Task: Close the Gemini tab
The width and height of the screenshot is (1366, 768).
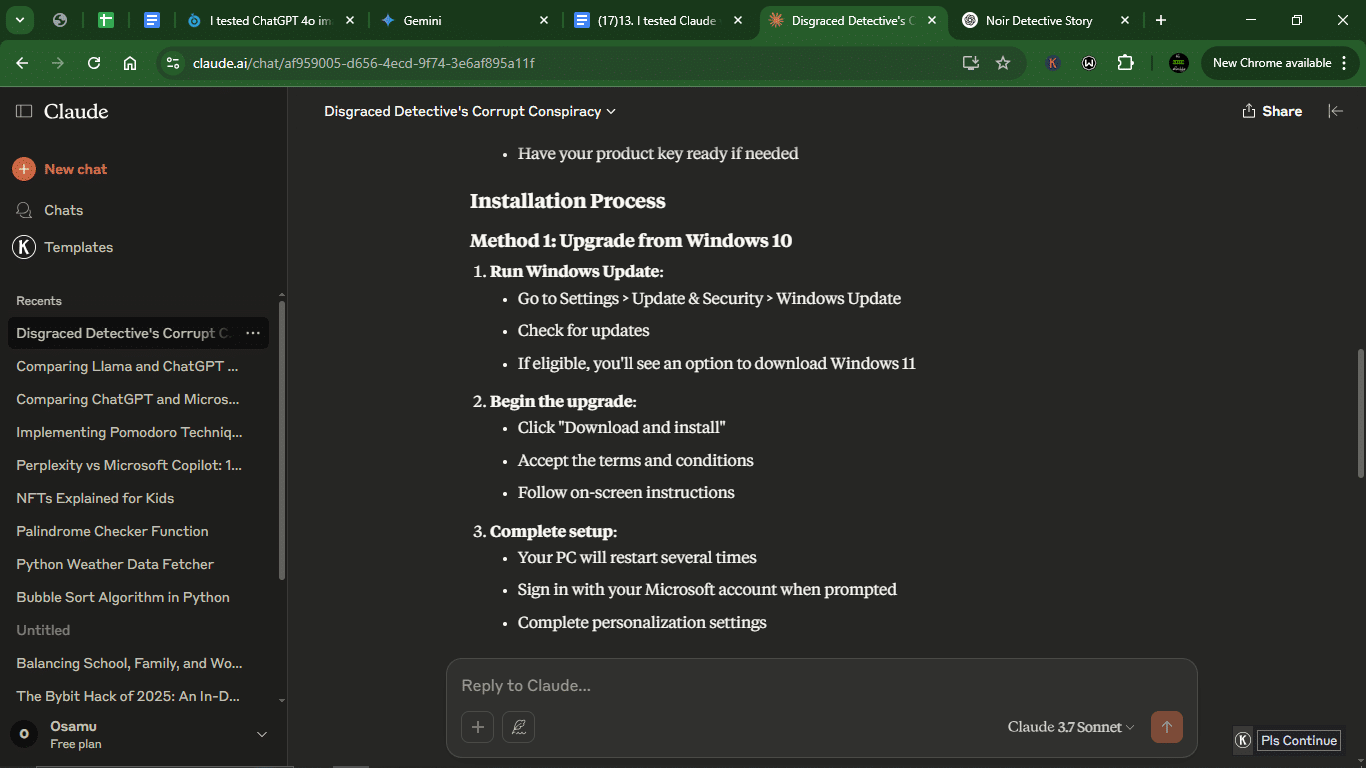Action: coord(544,20)
